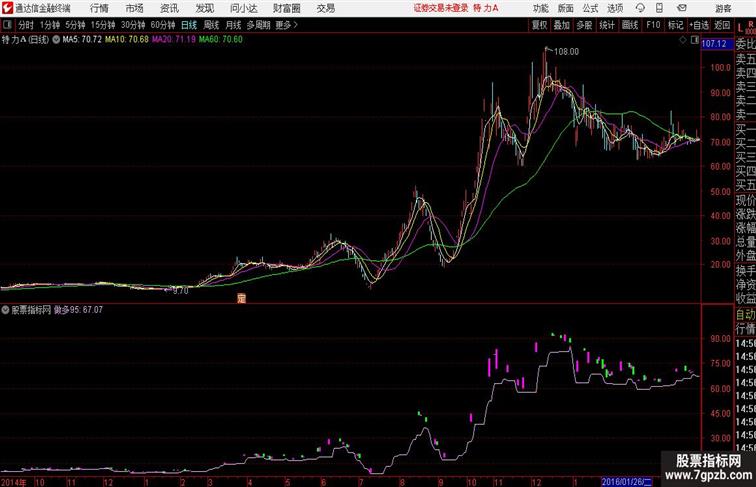Click the 证券交易未登录 login link

pos(441,8)
